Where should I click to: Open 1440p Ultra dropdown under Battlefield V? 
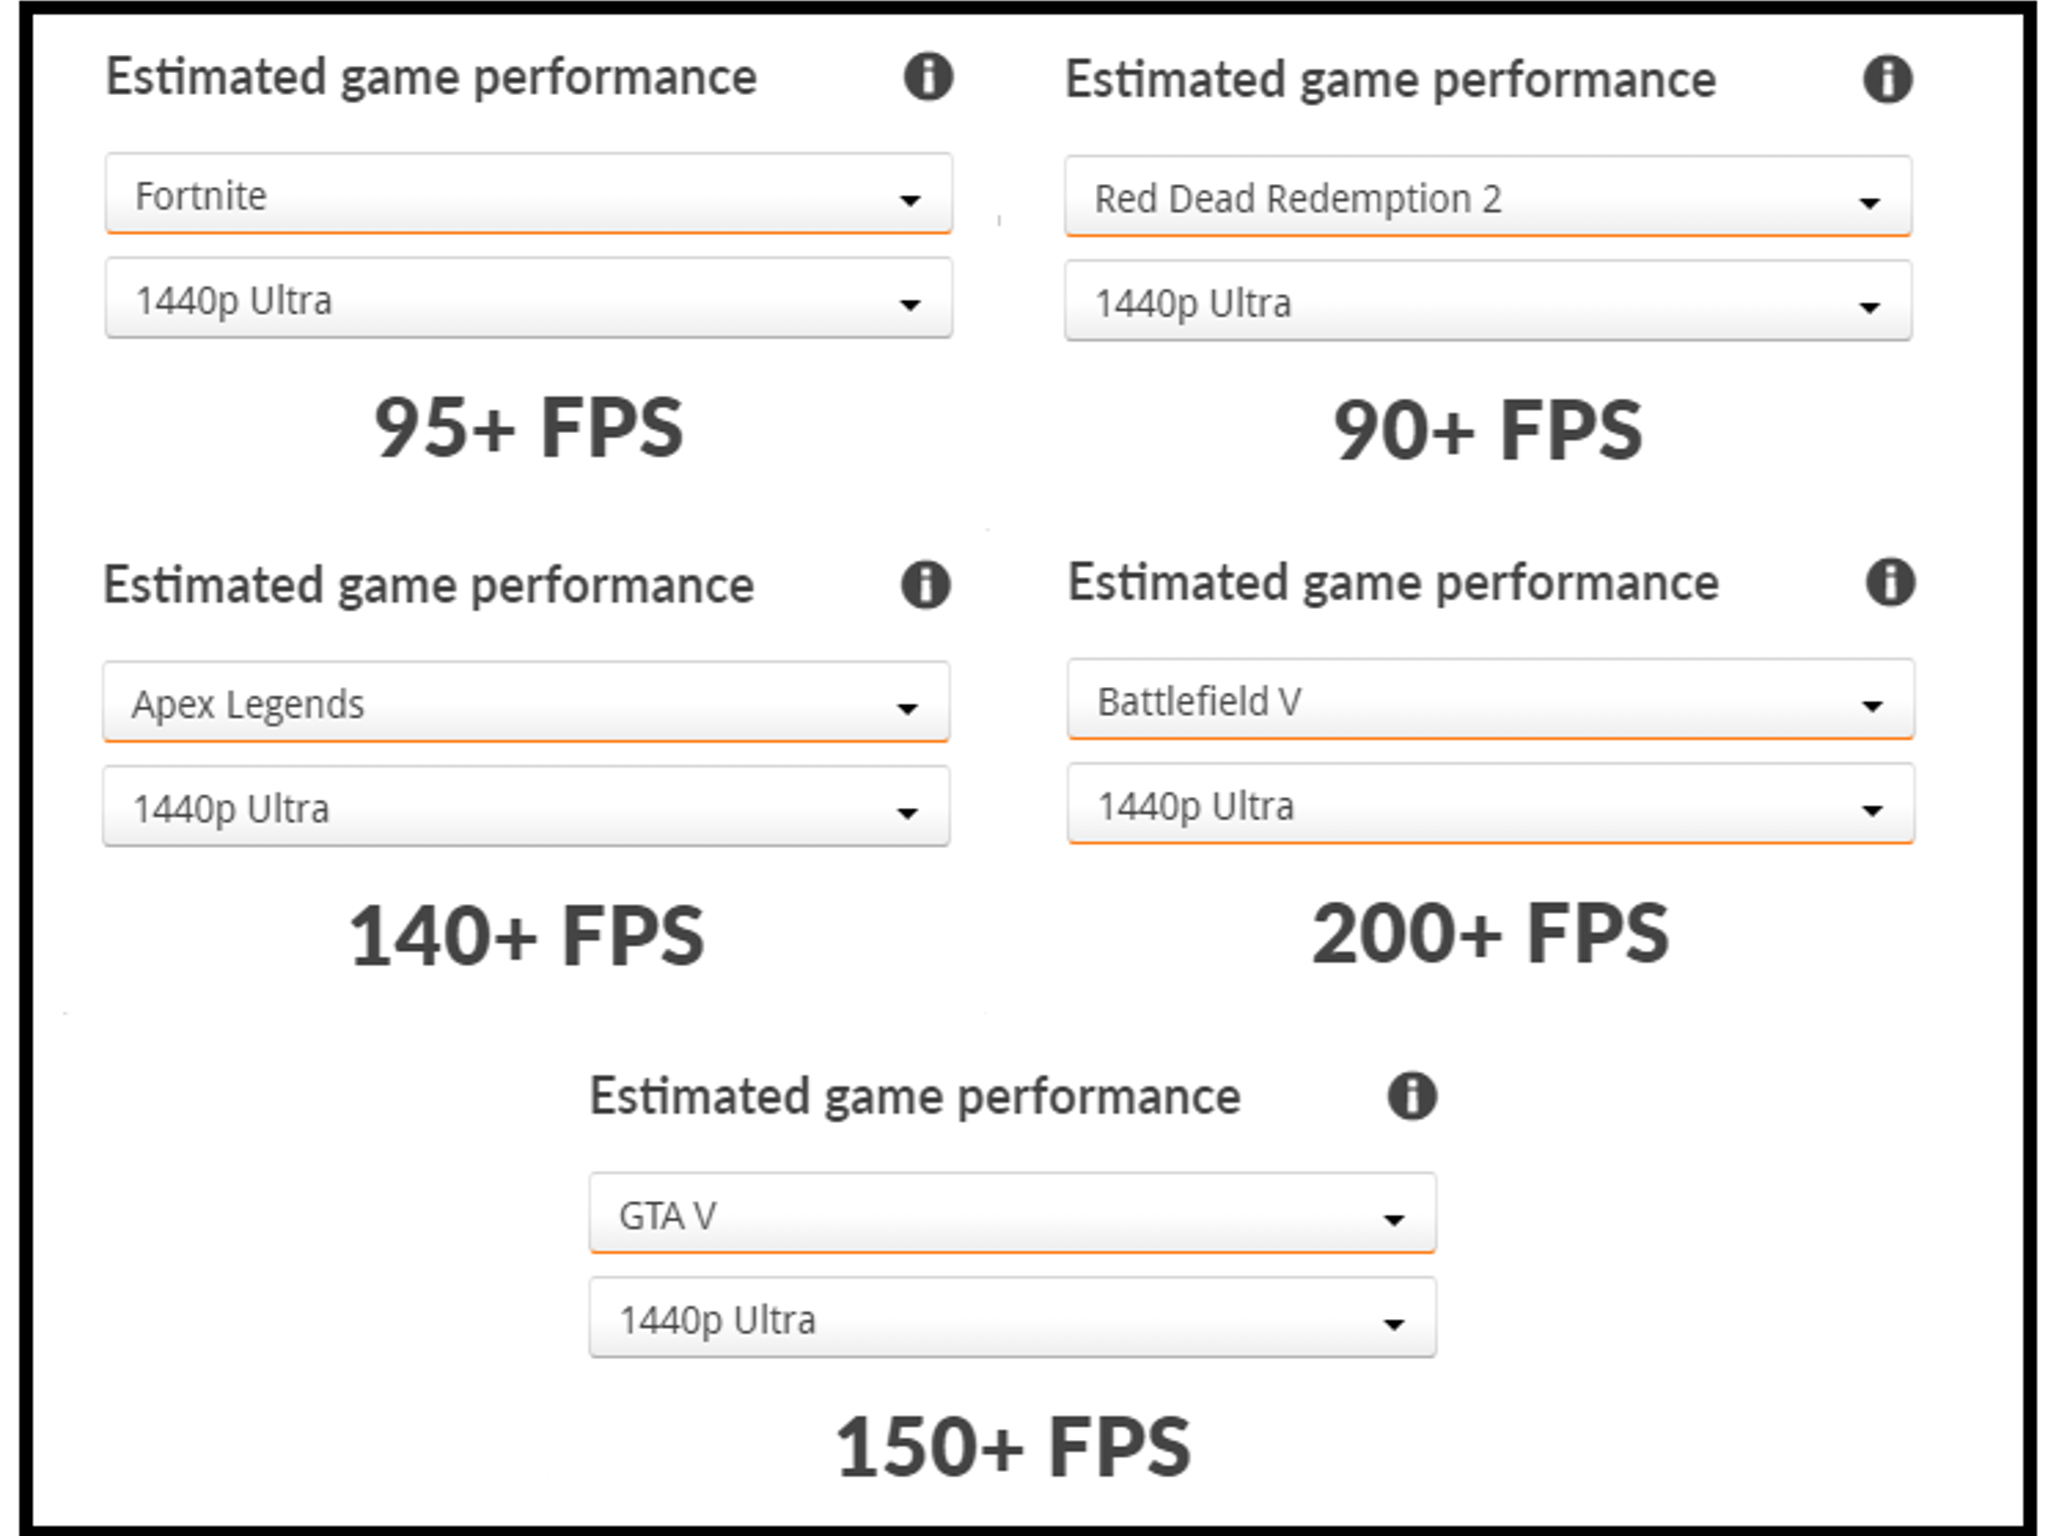pyautogui.click(x=1490, y=804)
